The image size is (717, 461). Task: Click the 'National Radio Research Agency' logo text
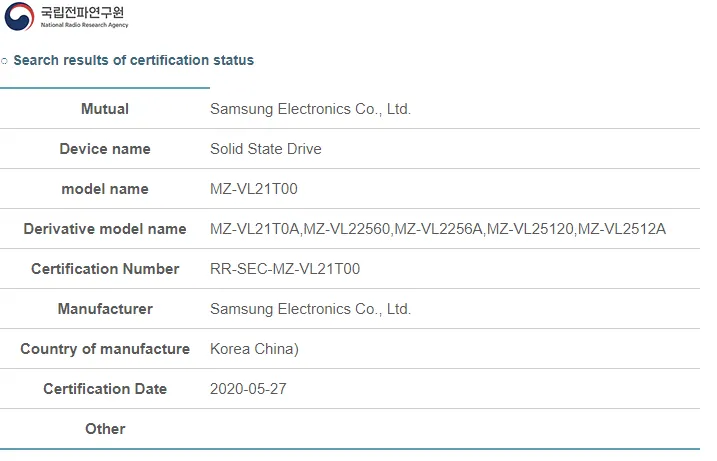(85, 25)
